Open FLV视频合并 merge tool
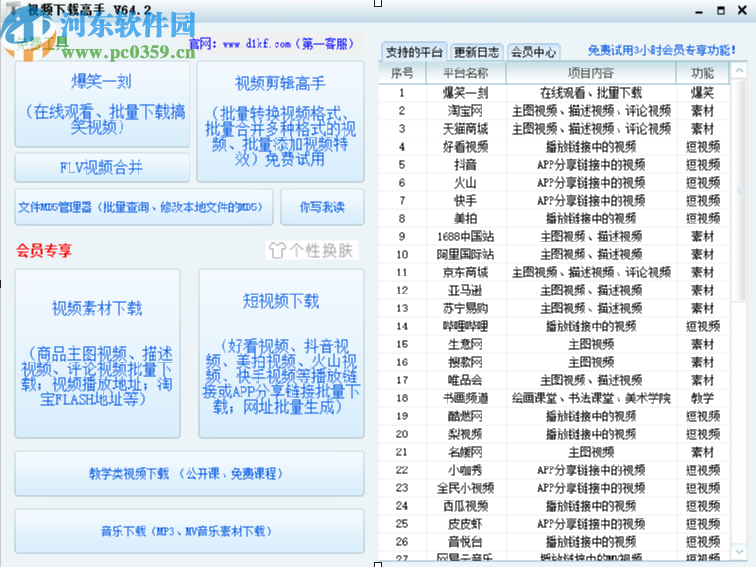The width and height of the screenshot is (756, 567). (102, 167)
